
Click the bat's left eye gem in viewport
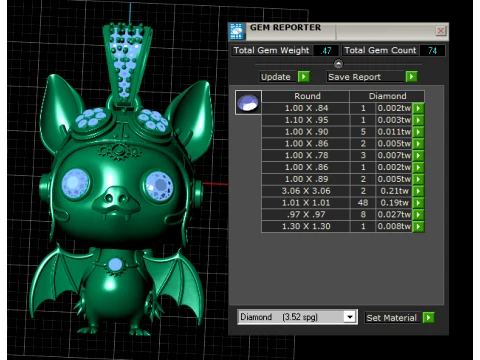pyautogui.click(x=76, y=183)
